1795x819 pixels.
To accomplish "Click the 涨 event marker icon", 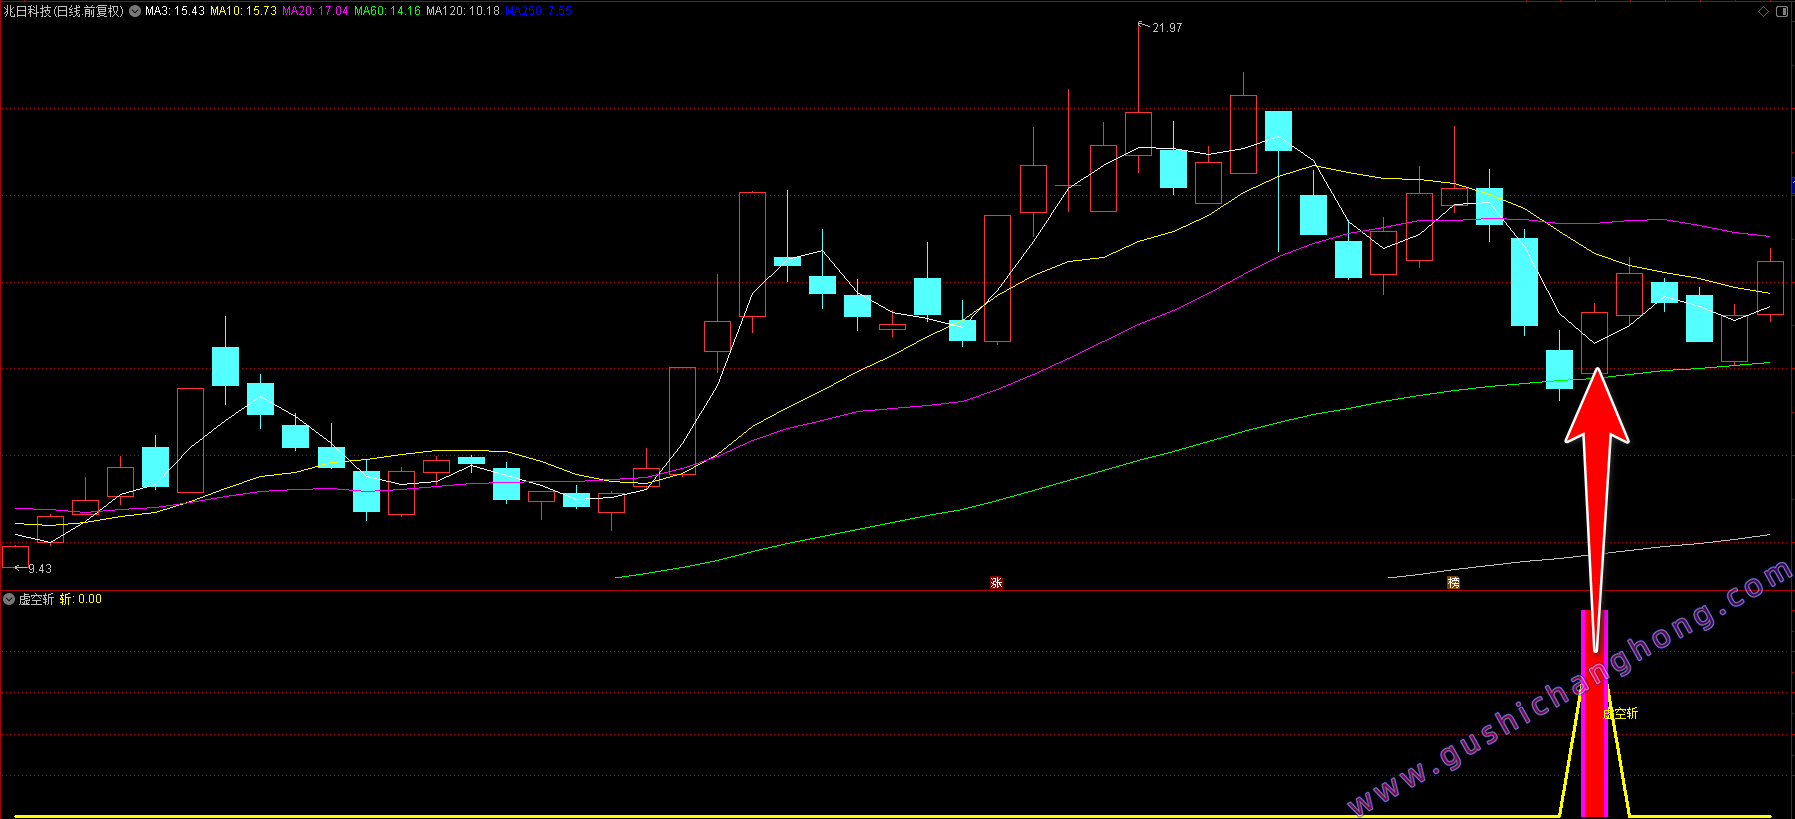I will coord(996,582).
